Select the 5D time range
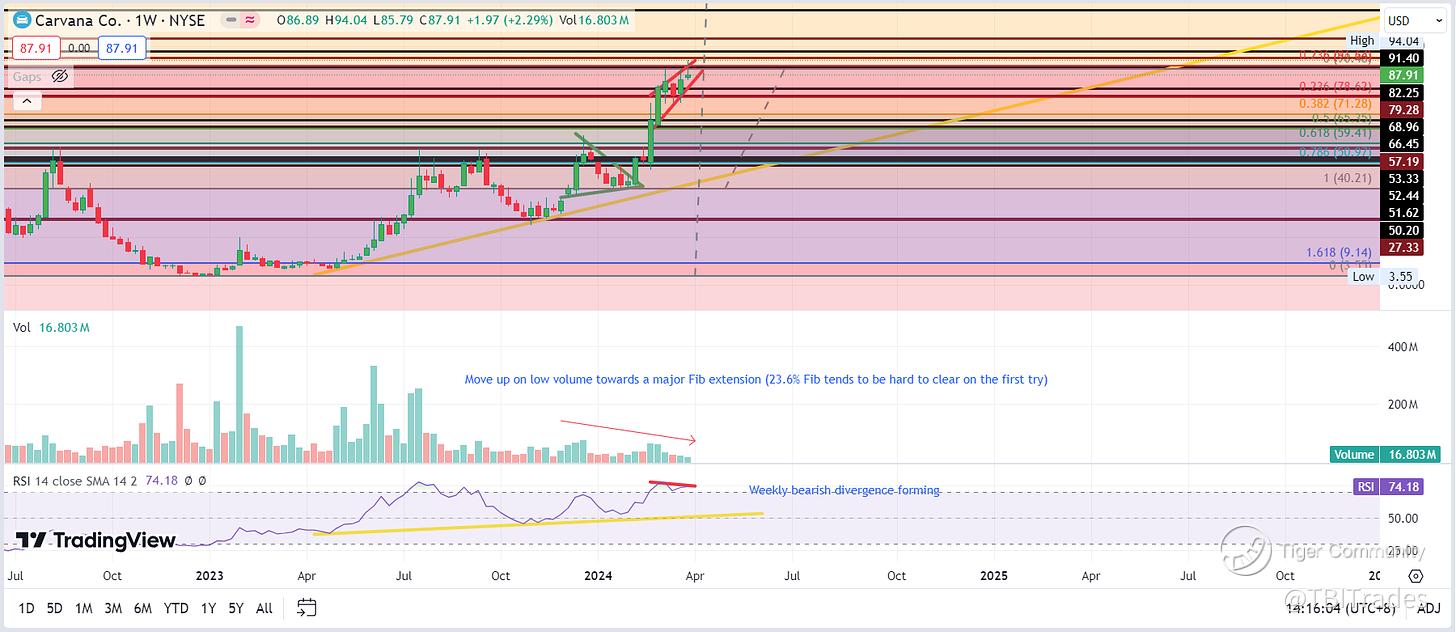The height and width of the screenshot is (632, 1456). [x=56, y=608]
